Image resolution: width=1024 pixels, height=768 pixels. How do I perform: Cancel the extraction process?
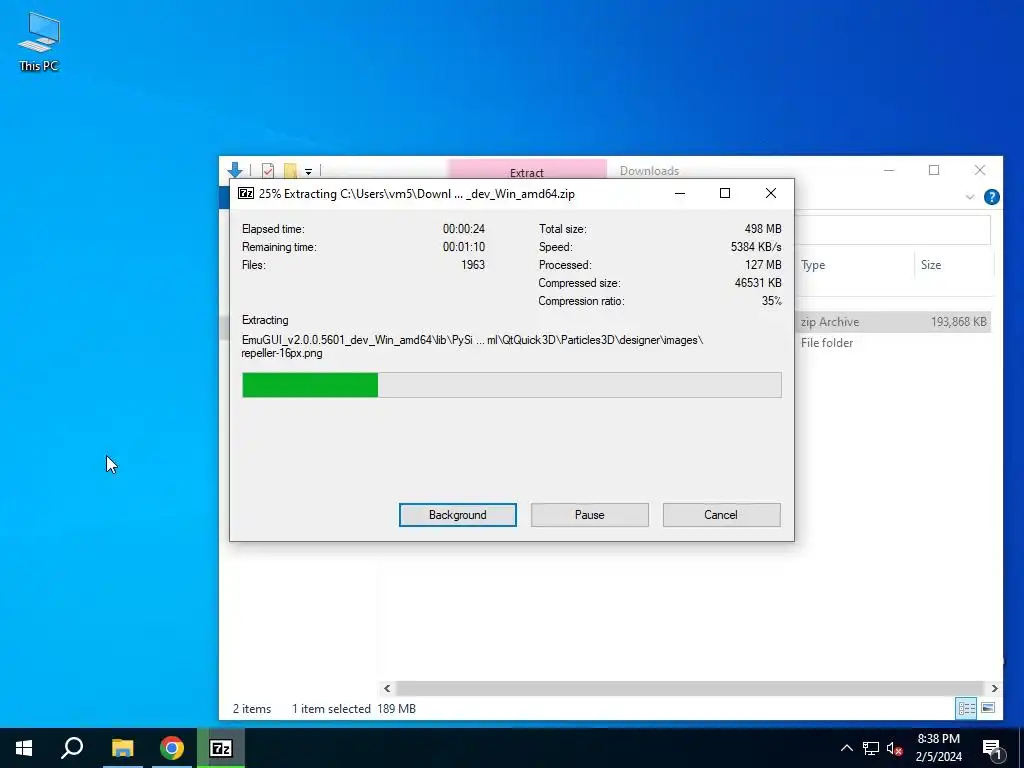(721, 515)
